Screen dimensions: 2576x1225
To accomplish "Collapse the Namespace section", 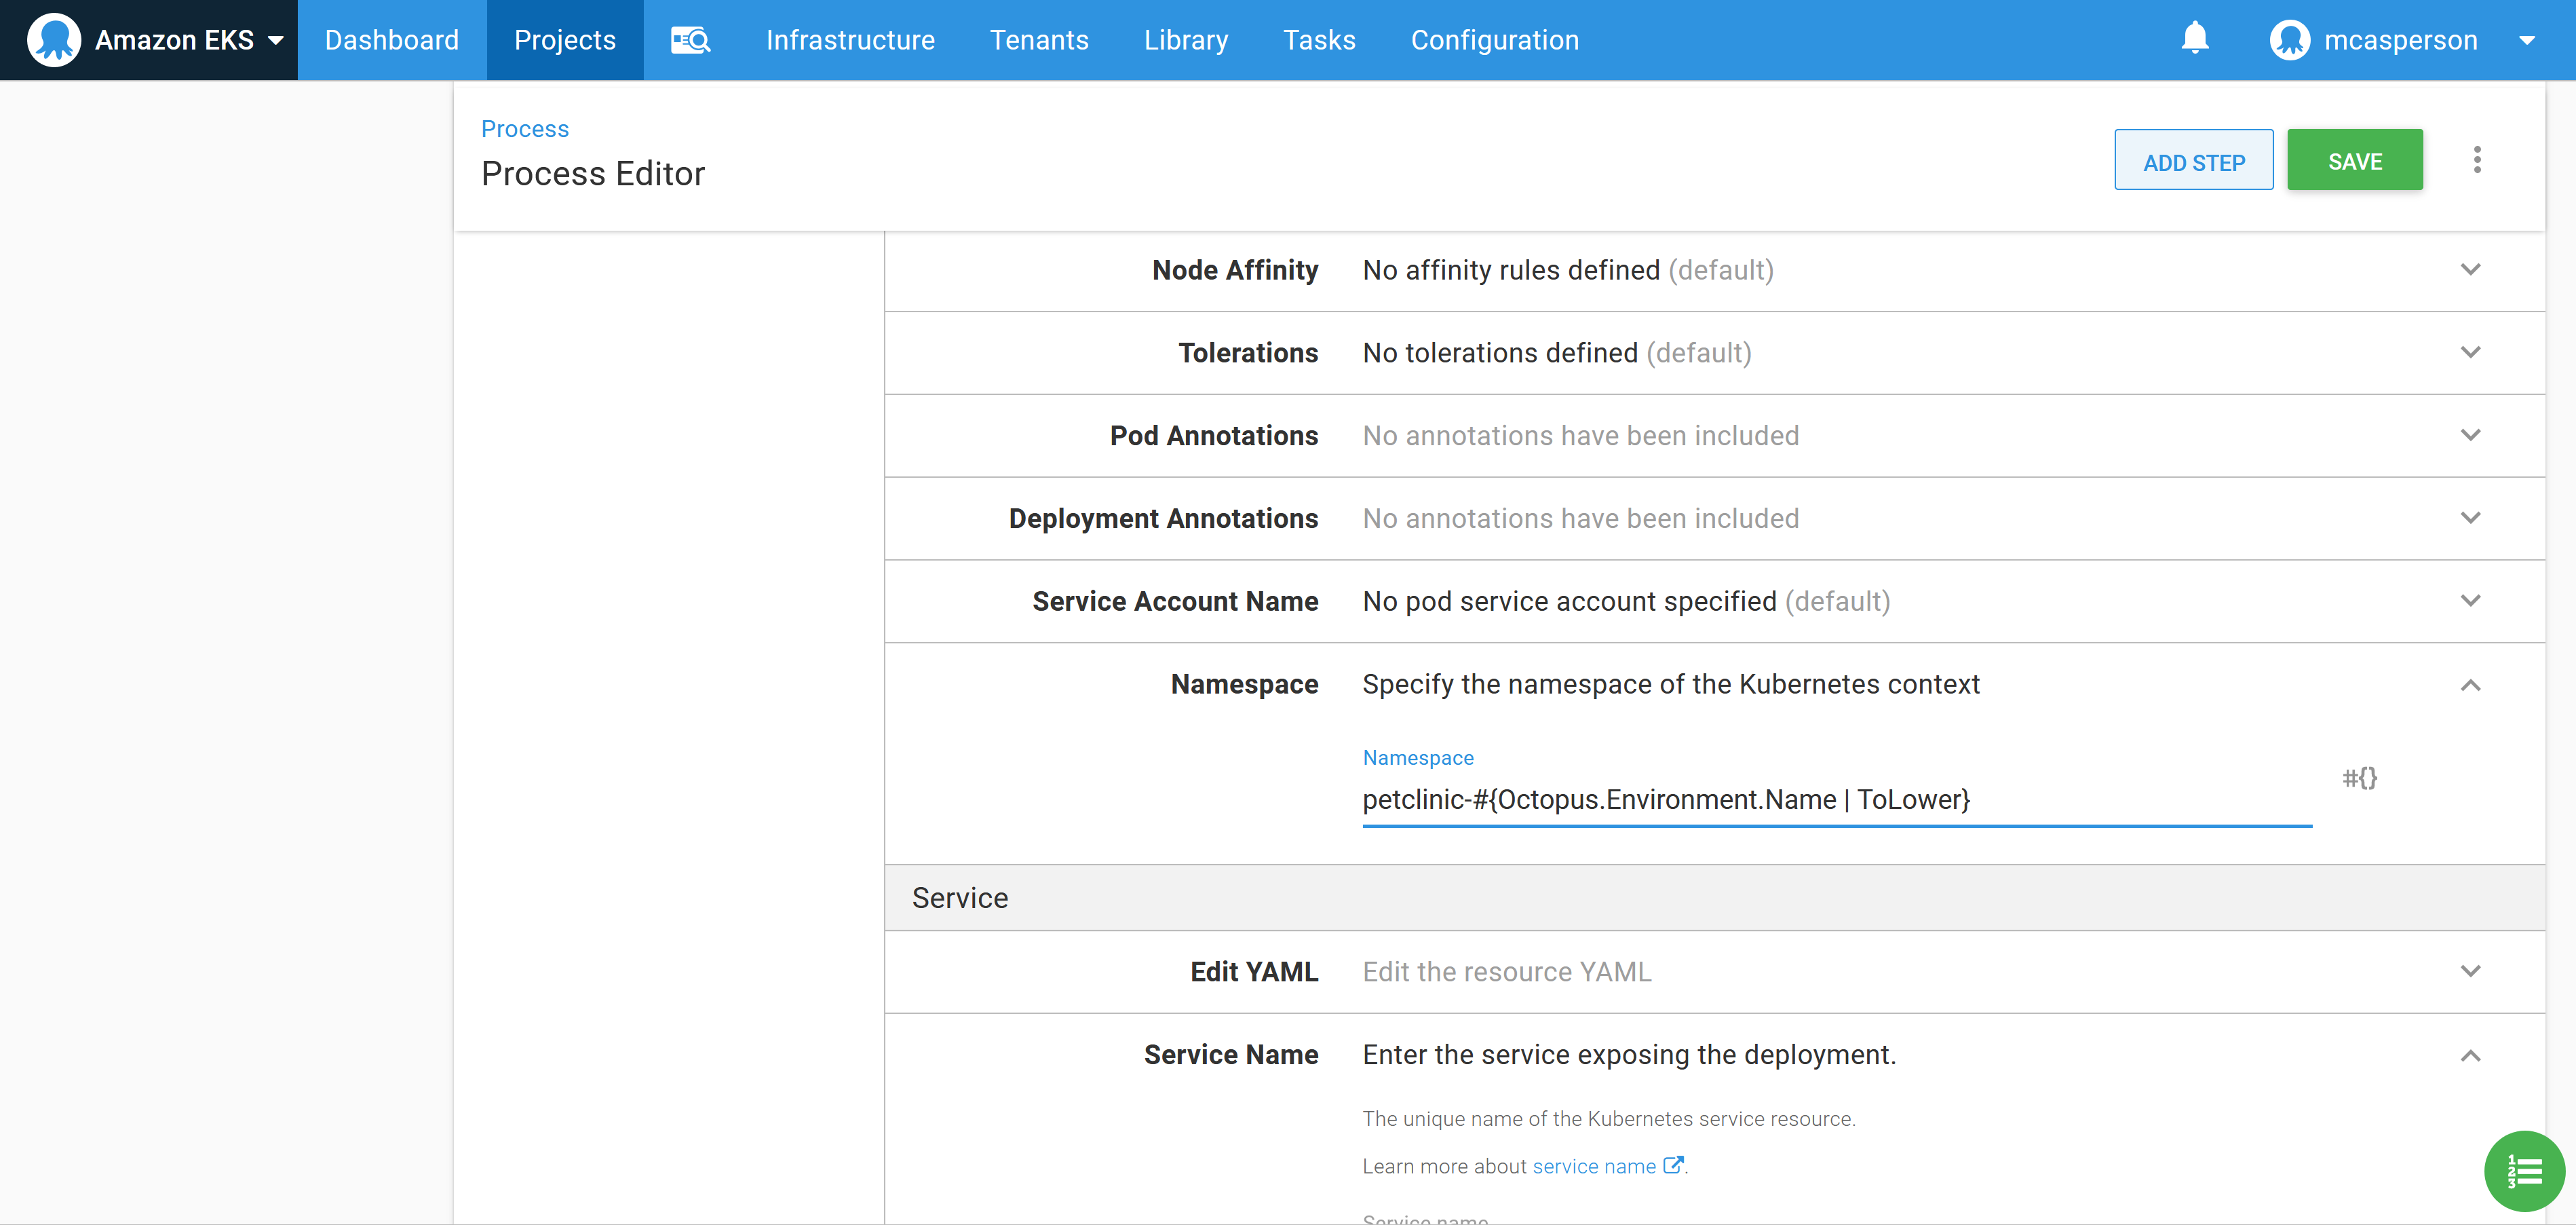I will click(x=2469, y=685).
